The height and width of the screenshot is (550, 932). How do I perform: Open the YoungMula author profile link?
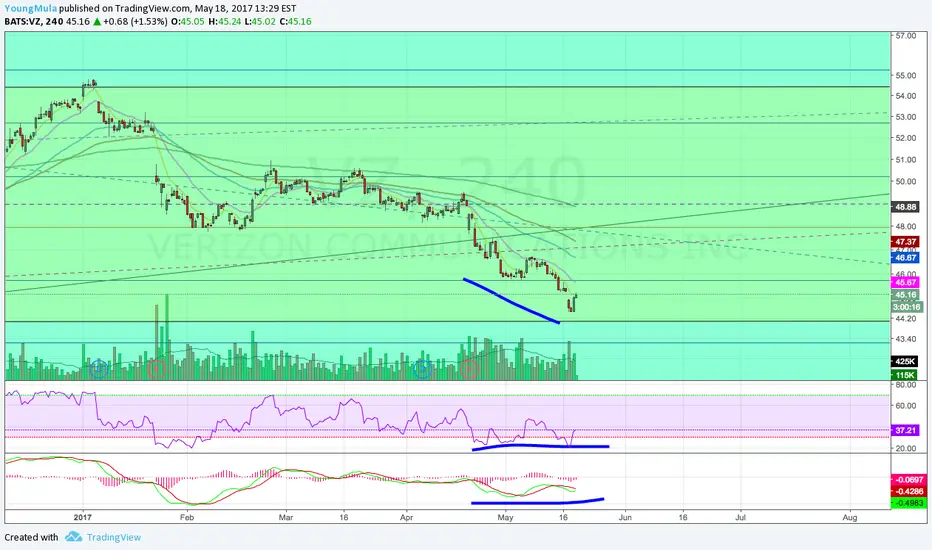tap(31, 8)
